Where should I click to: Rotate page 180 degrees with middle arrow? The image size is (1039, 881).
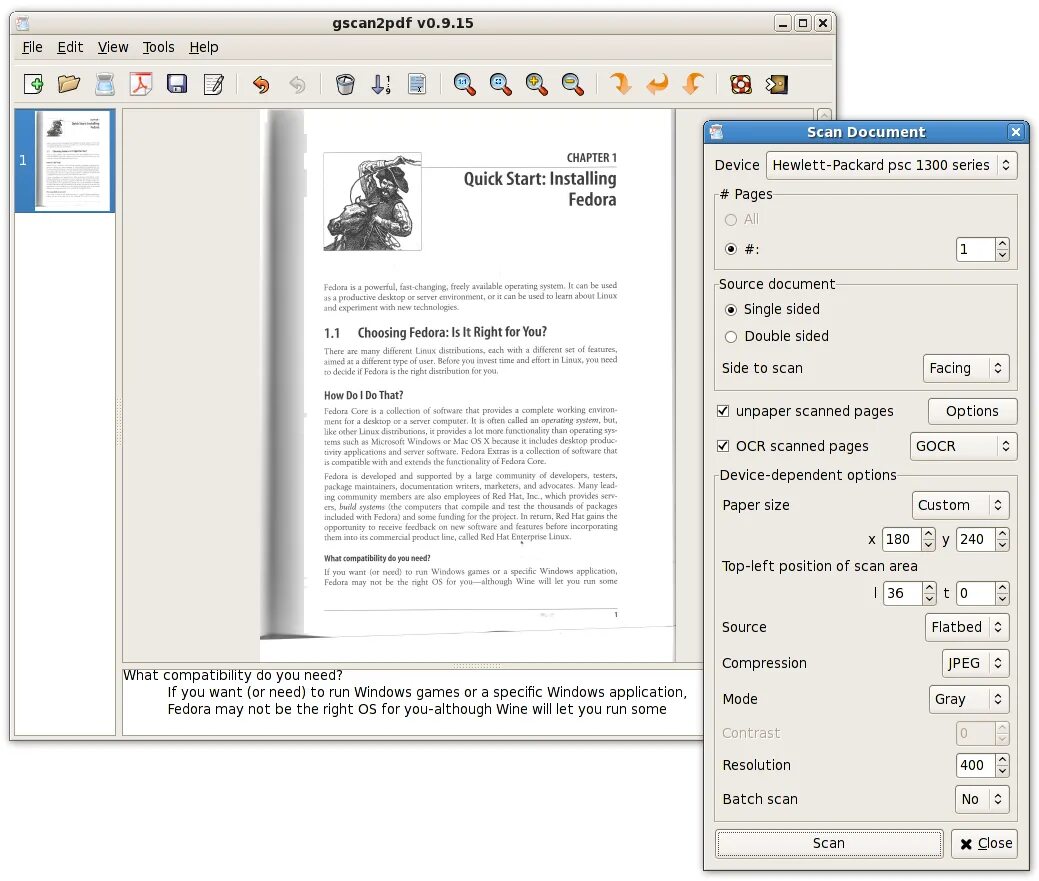tap(657, 84)
